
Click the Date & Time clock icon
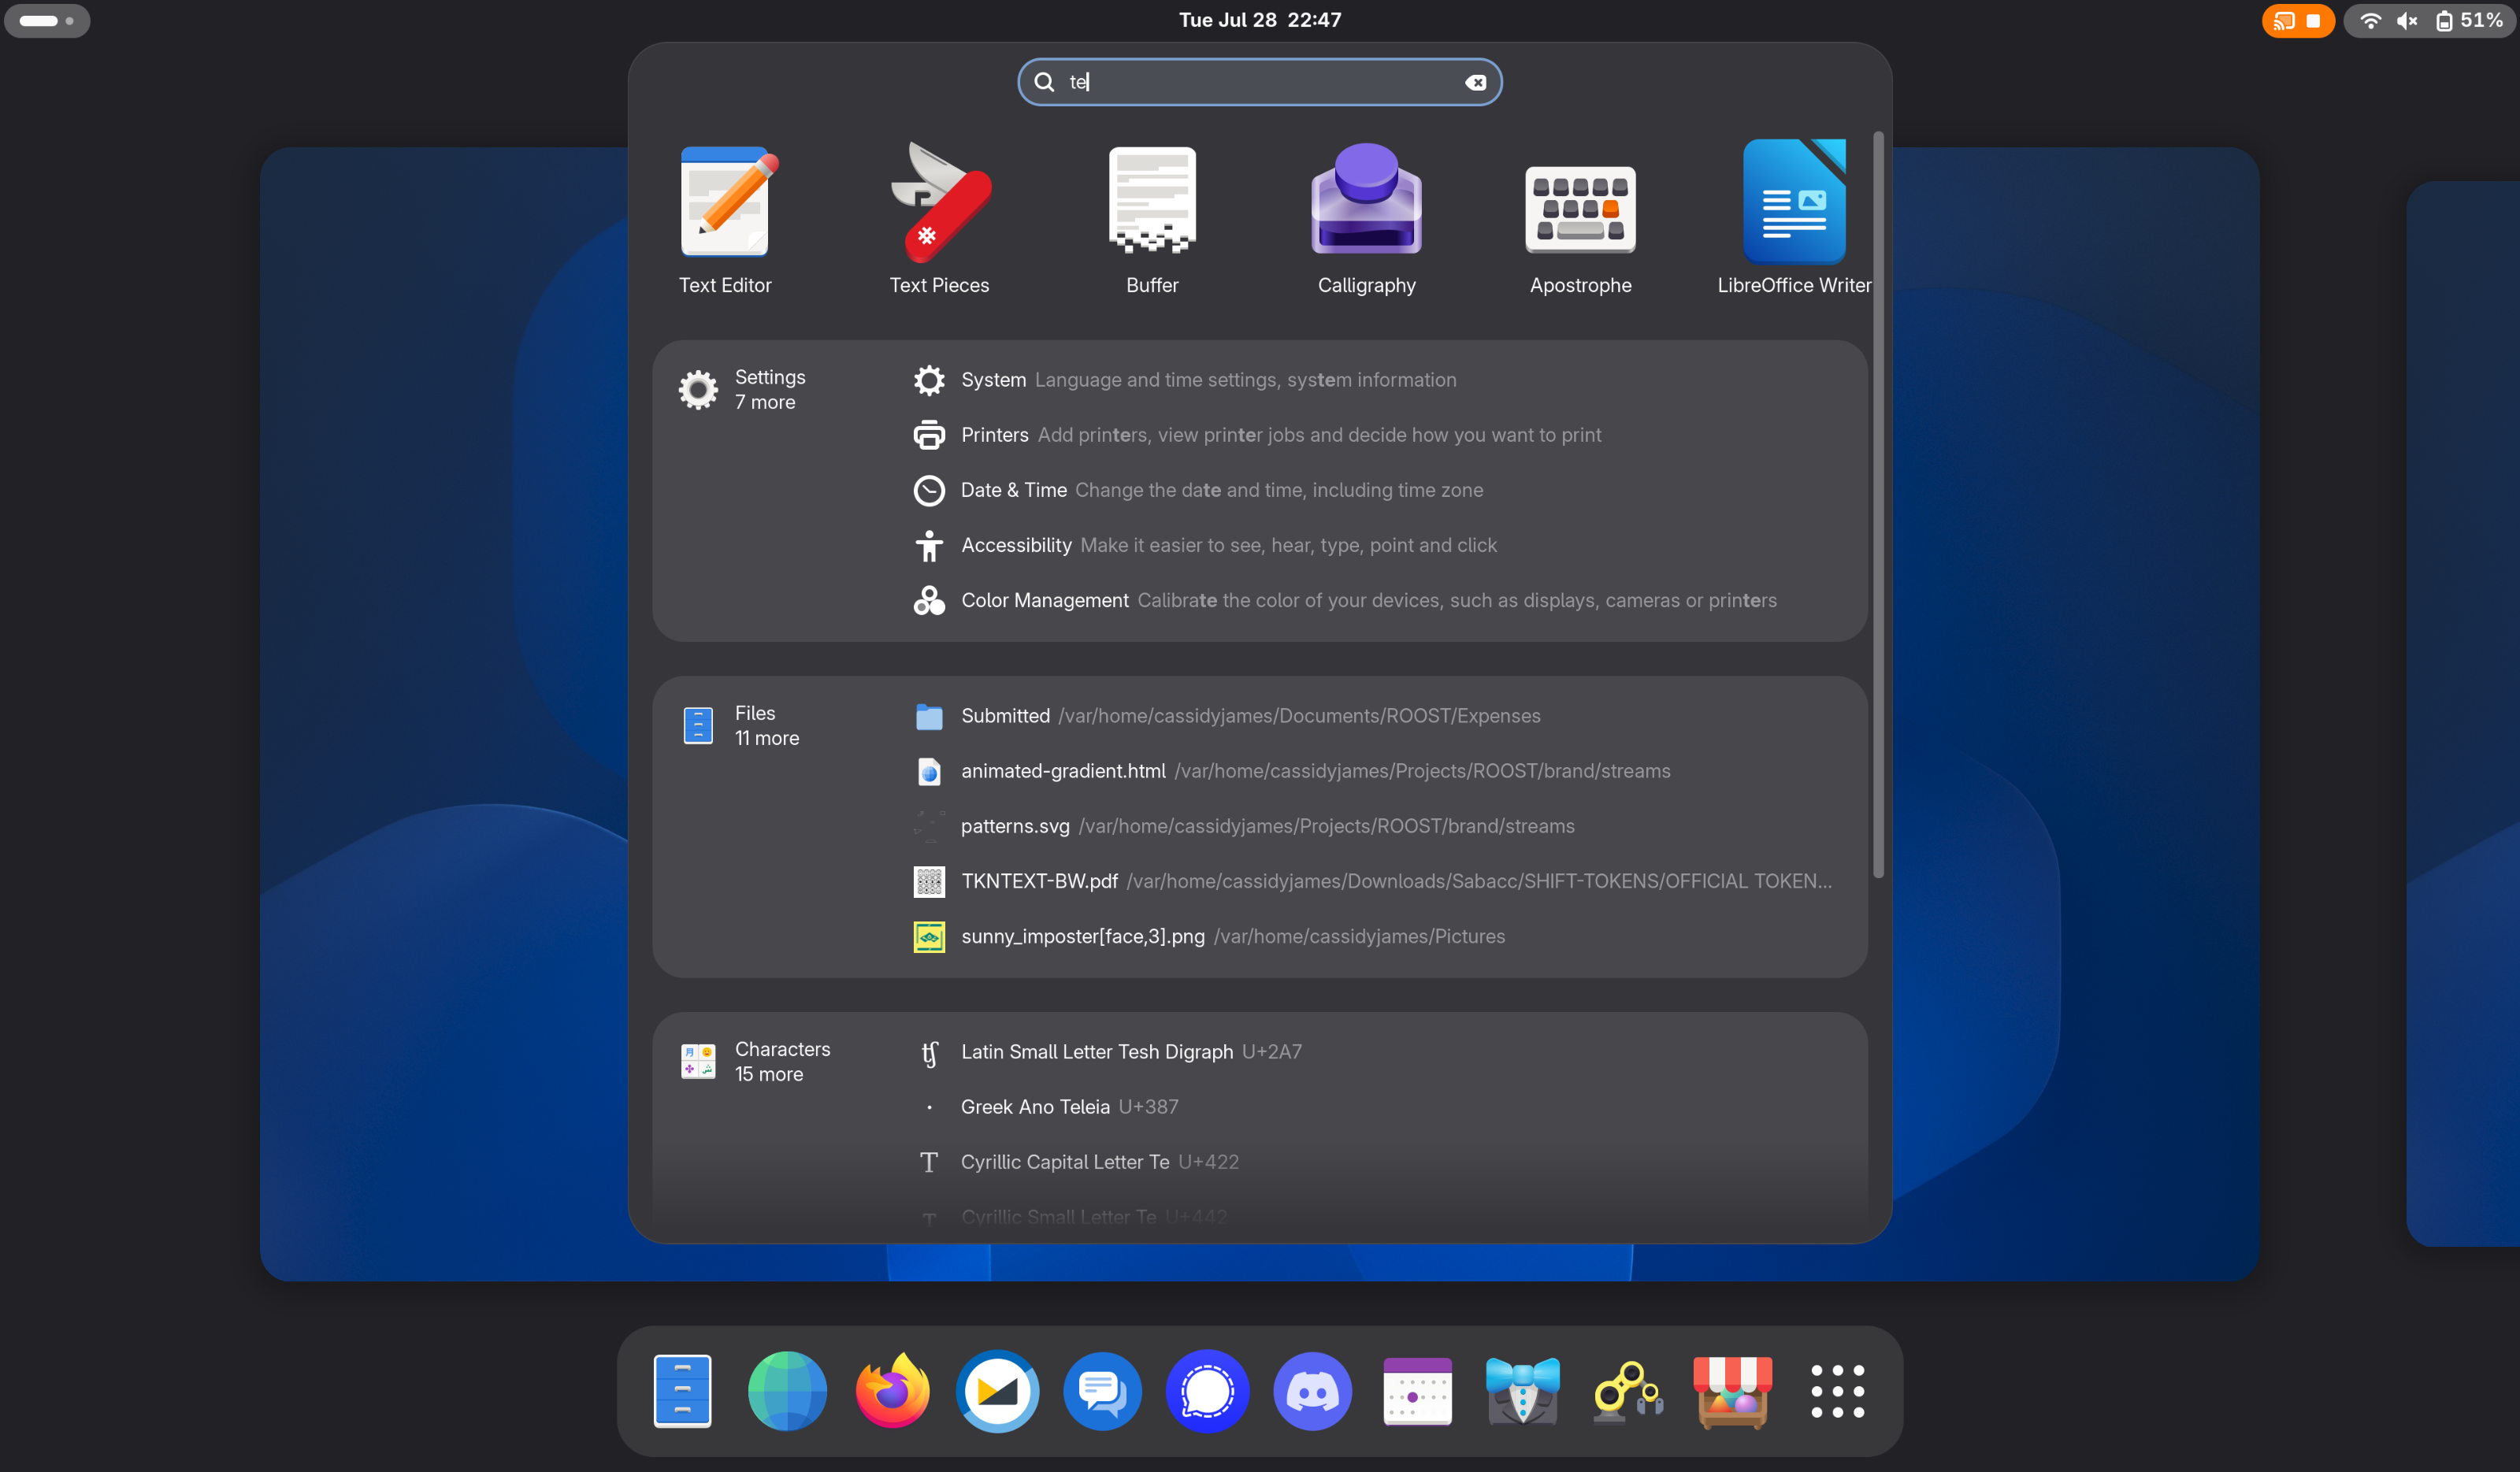coord(929,490)
